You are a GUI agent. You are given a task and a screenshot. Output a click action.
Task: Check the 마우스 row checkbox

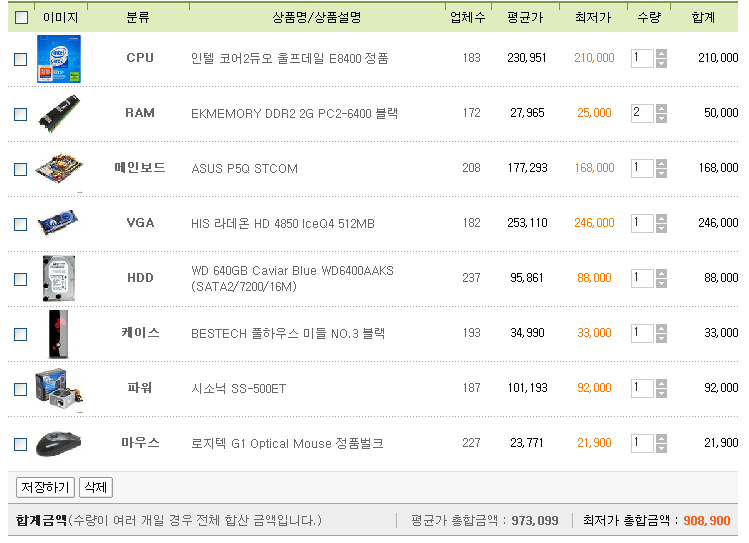pos(21,444)
